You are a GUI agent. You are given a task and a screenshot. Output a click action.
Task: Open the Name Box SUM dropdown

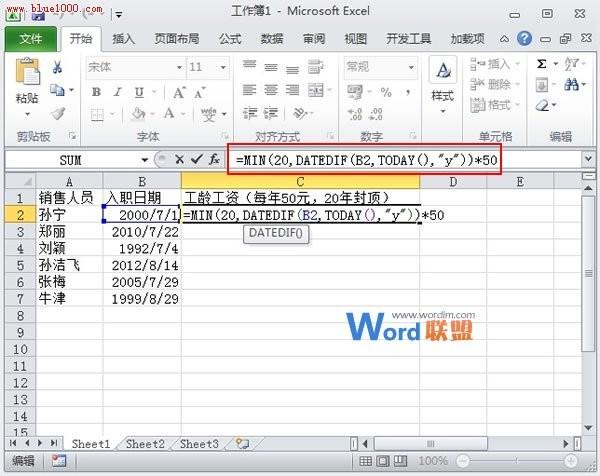pyautogui.click(x=144, y=160)
